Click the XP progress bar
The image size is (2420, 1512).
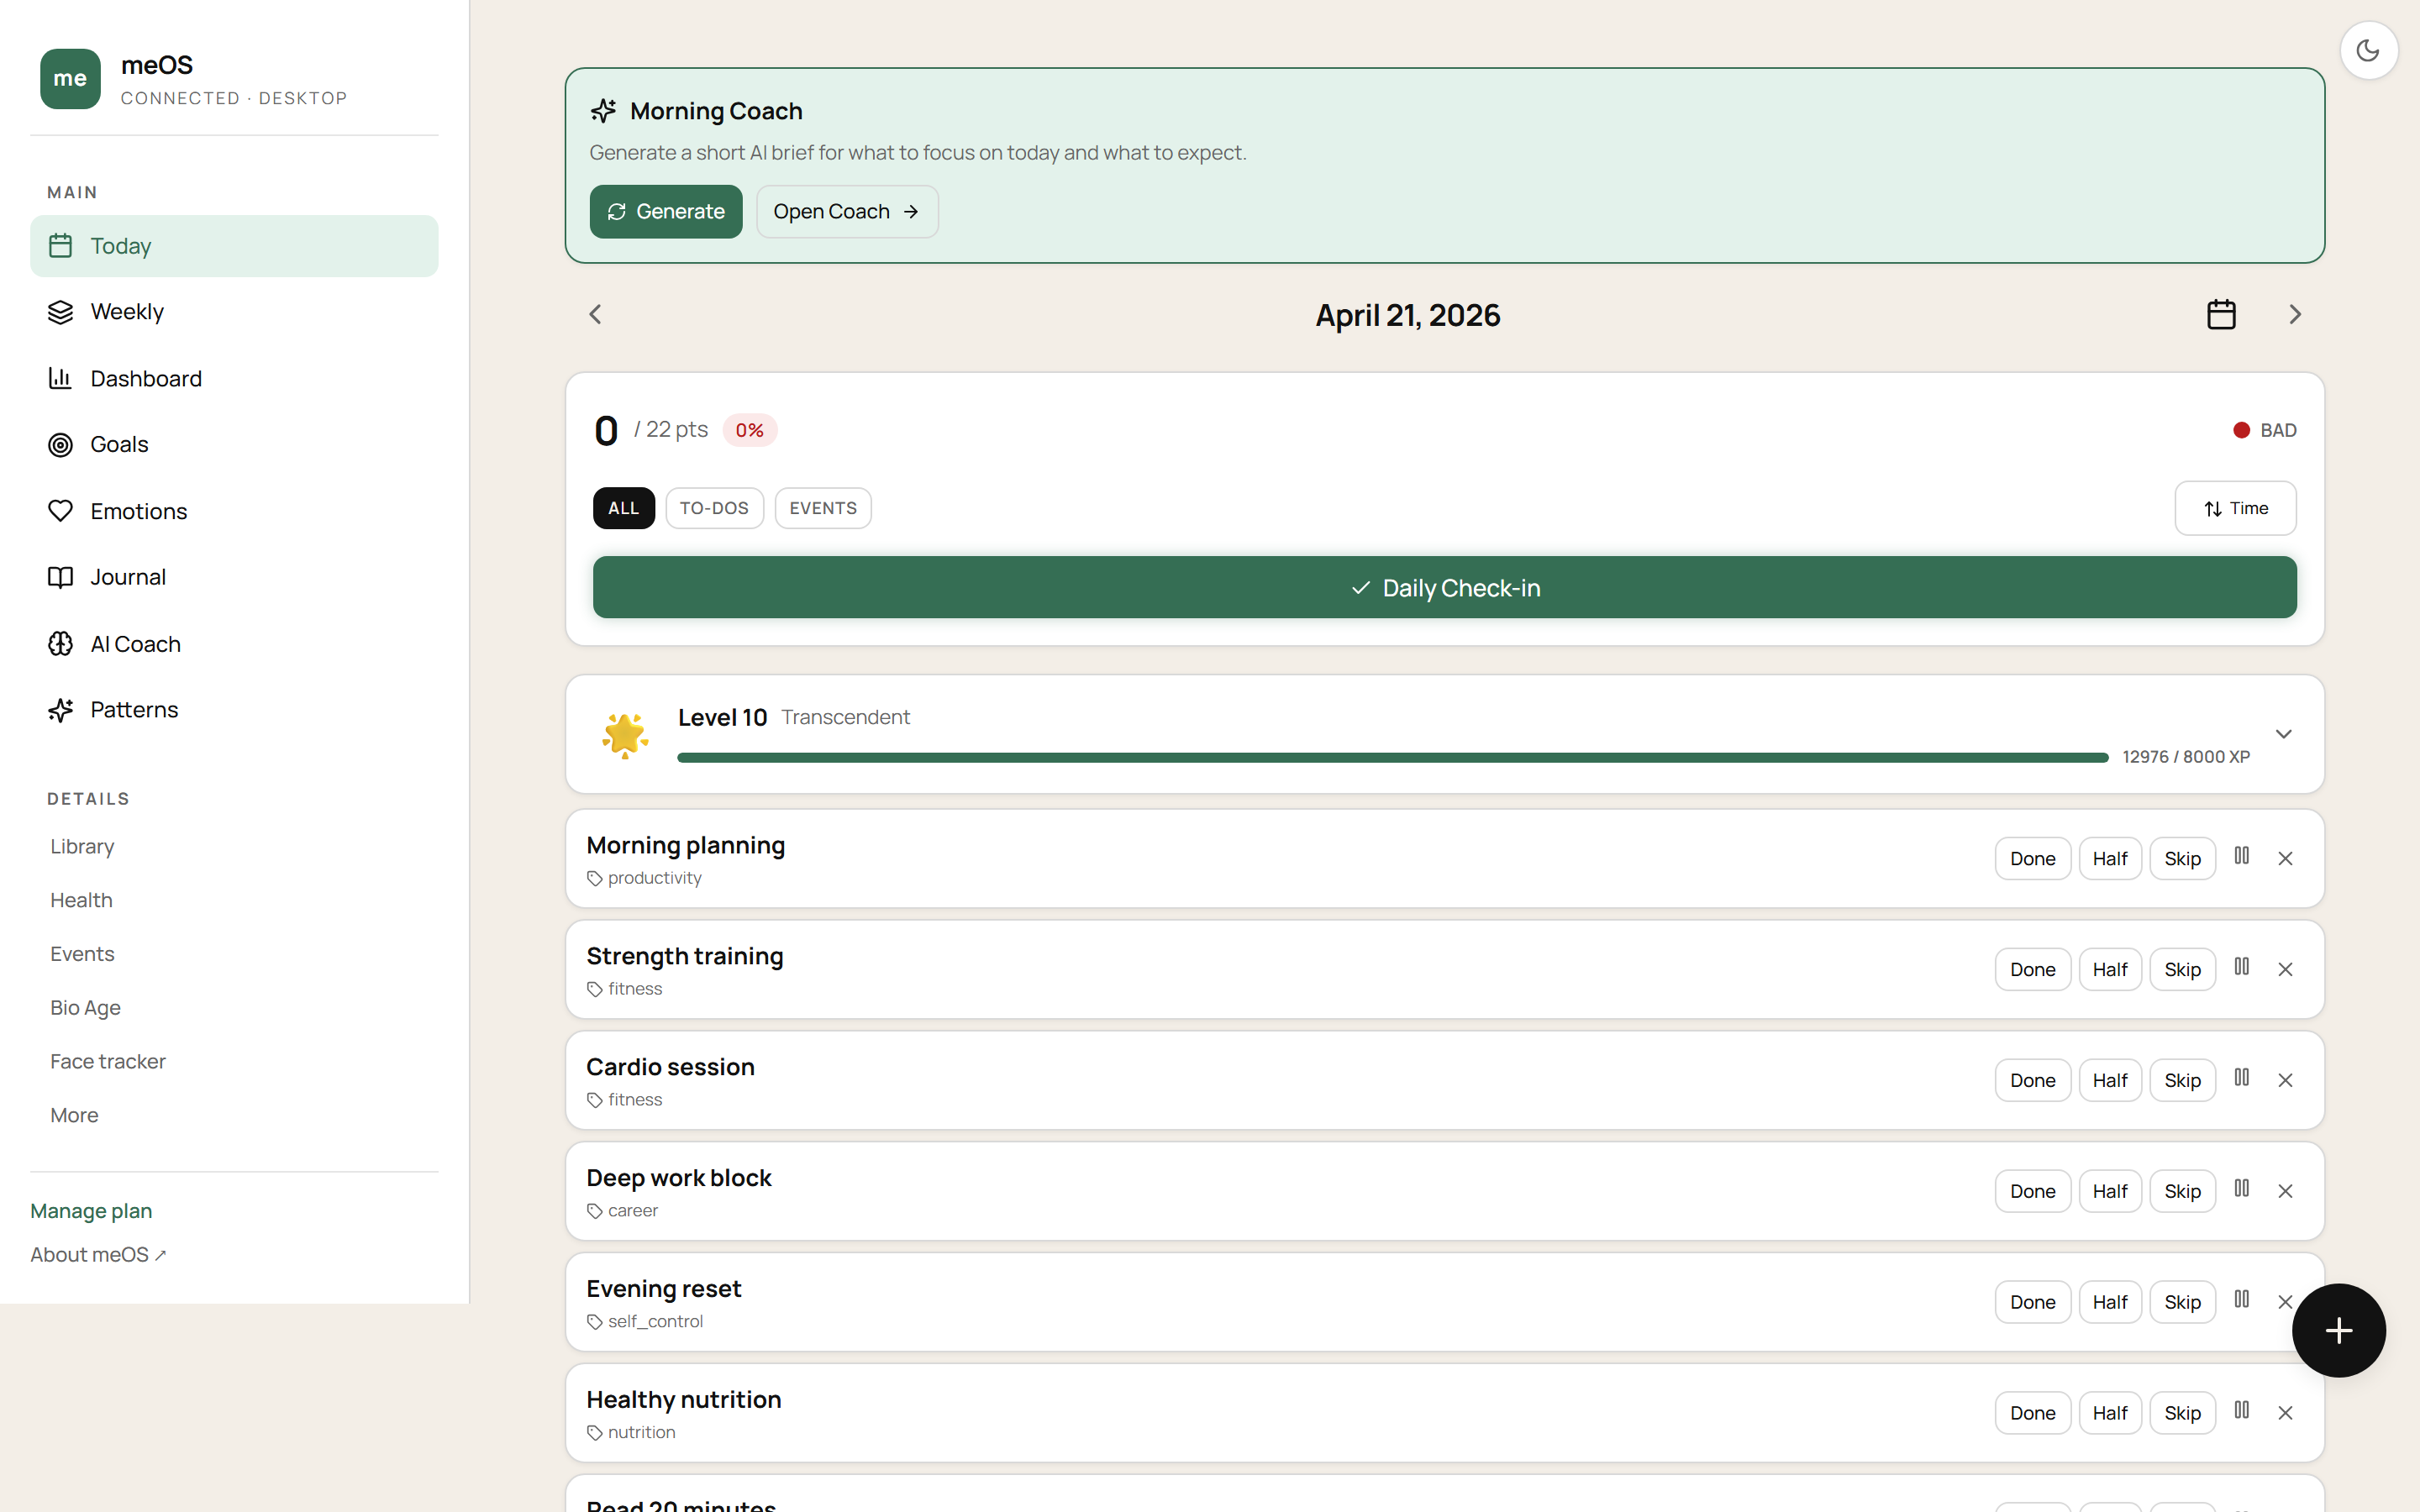pyautogui.click(x=1390, y=756)
